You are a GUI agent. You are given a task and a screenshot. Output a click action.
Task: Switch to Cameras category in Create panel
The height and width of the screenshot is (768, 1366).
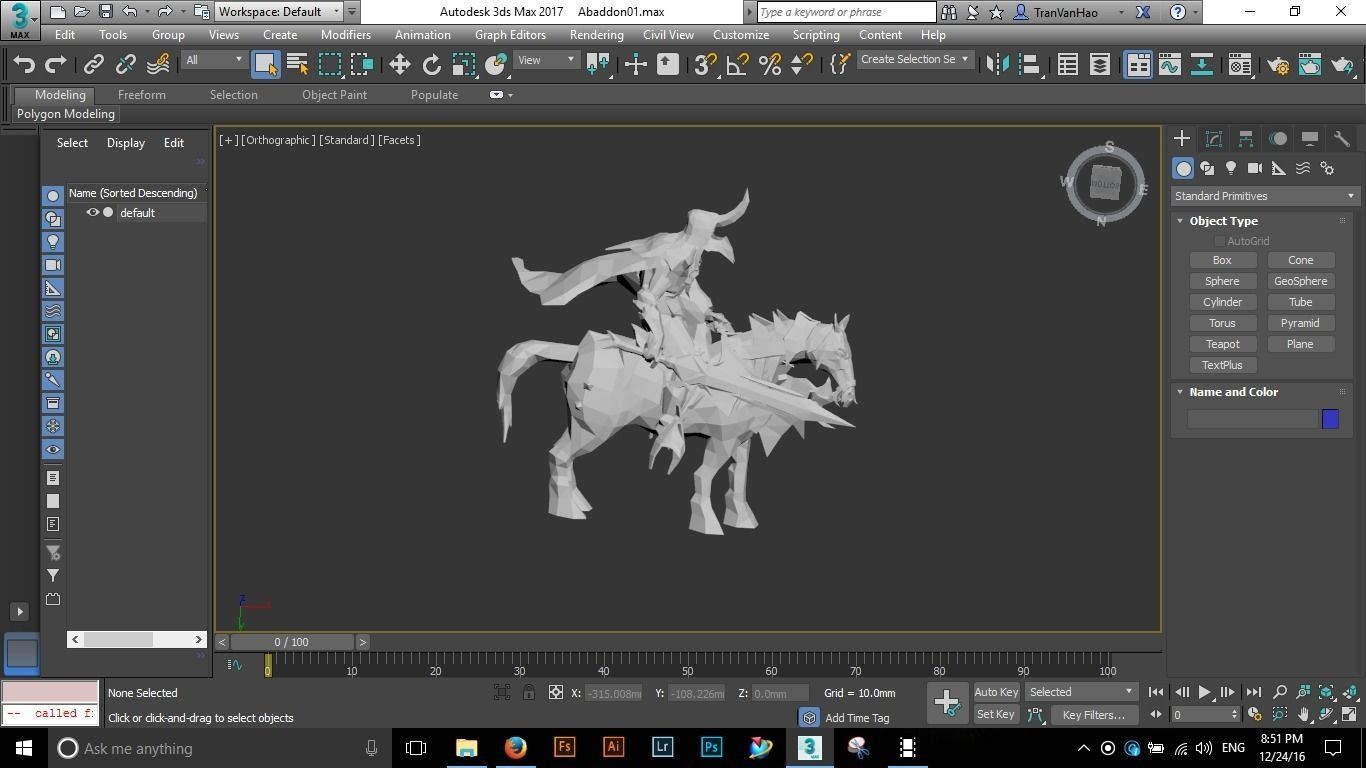click(1255, 168)
